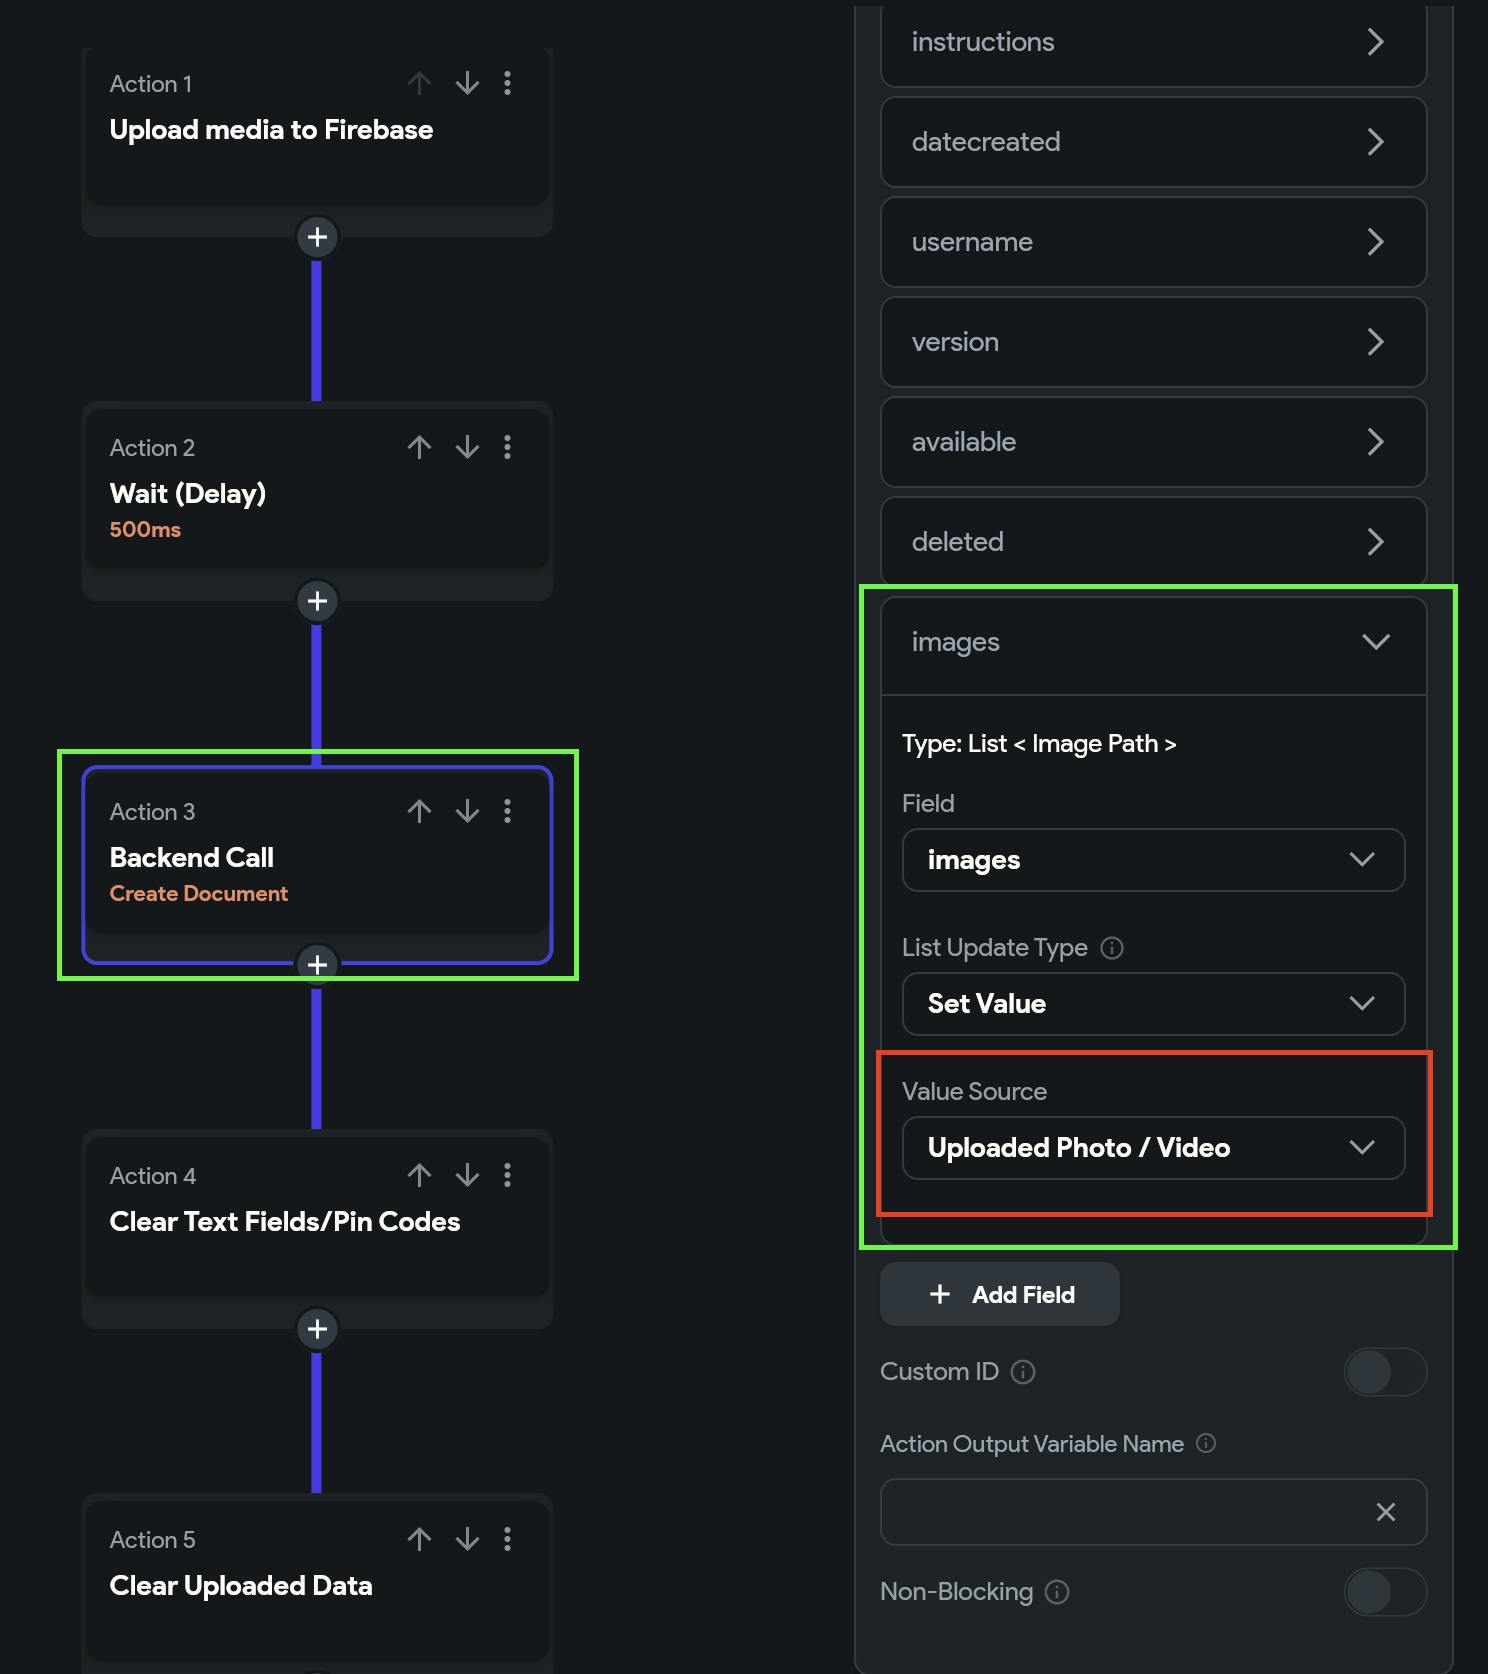The height and width of the screenshot is (1674, 1488).
Task: Open three-dot menu for Action 3
Action: pyautogui.click(x=508, y=811)
